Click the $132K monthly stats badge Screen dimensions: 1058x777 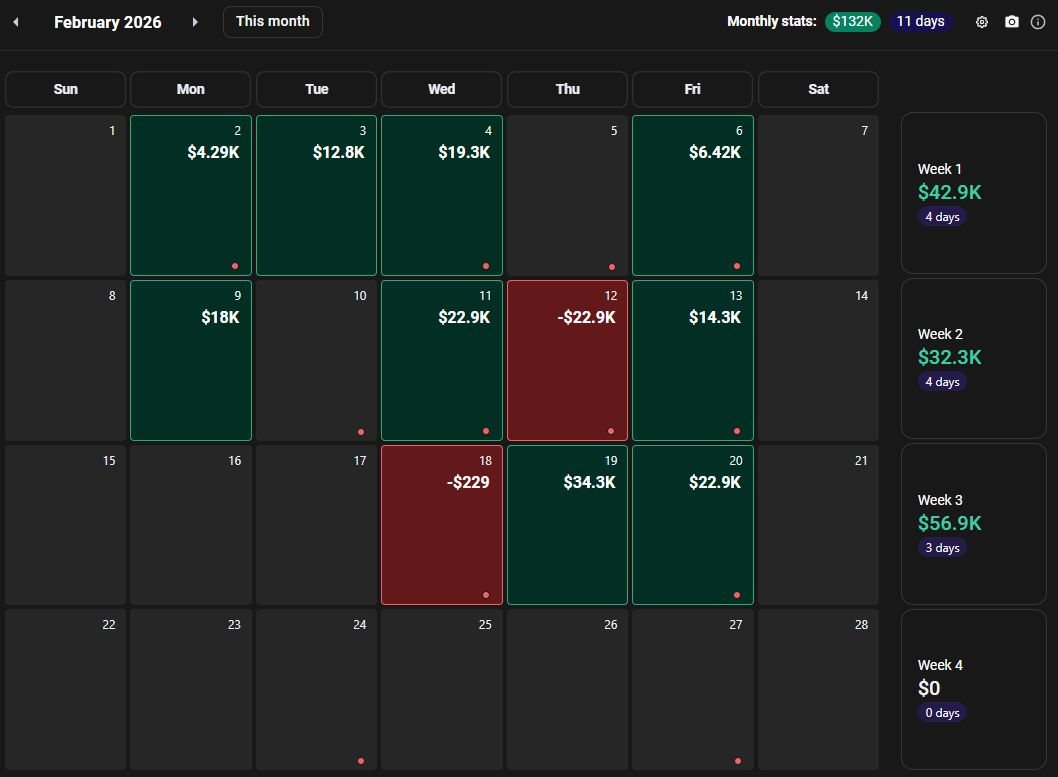[x=852, y=22]
